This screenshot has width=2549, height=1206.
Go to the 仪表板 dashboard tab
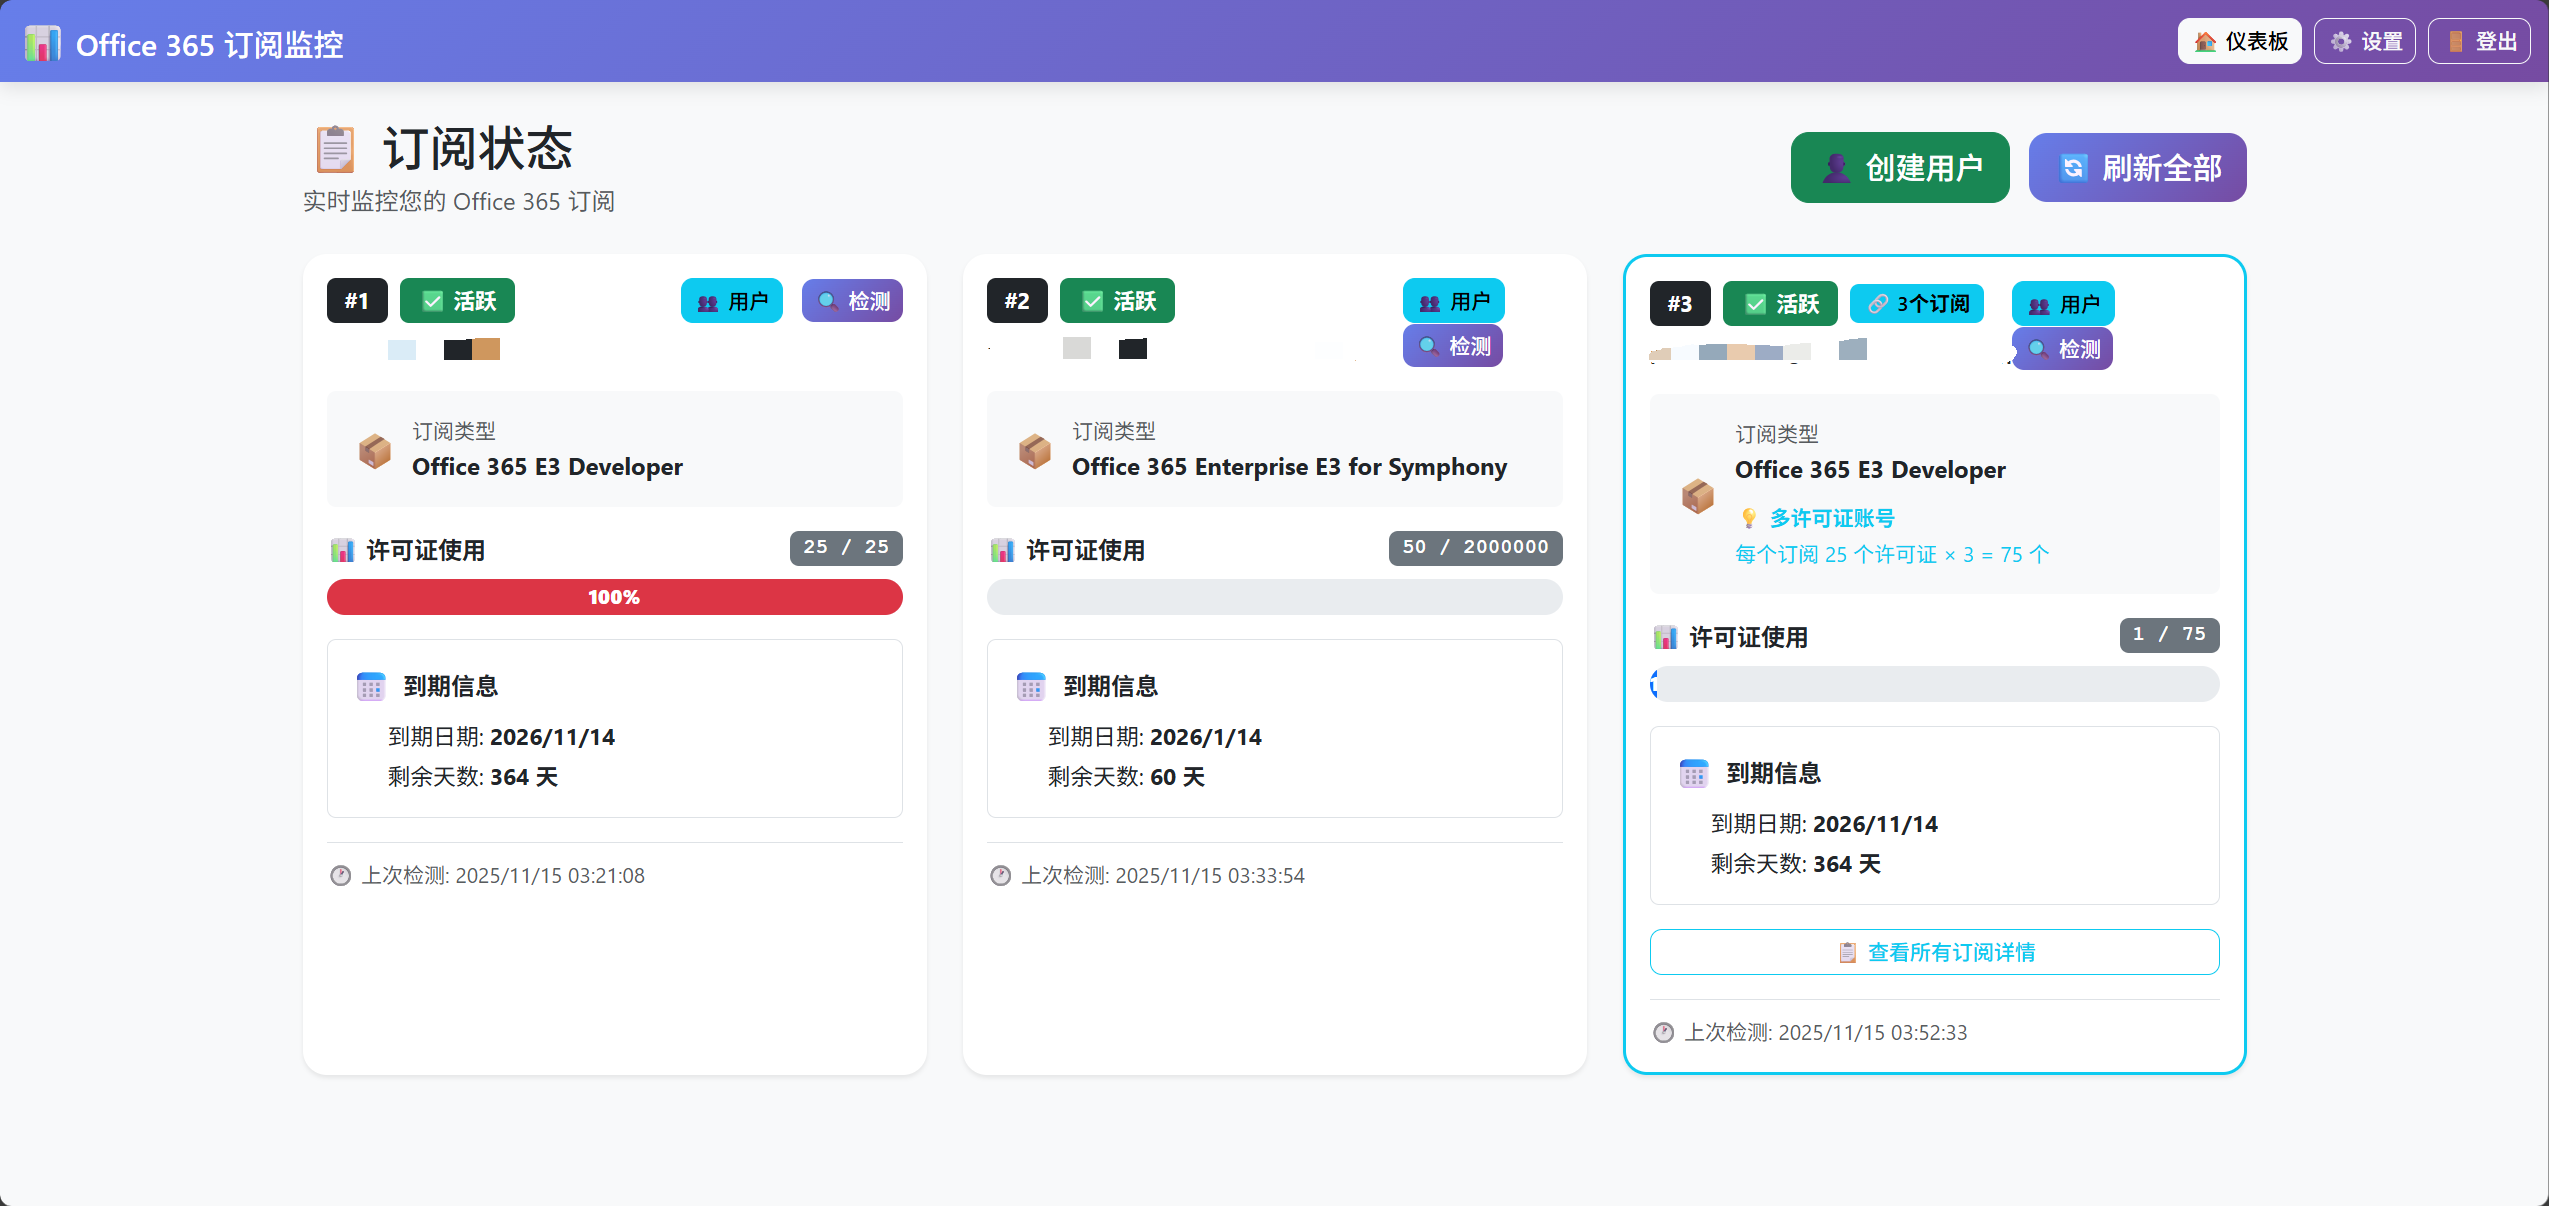coord(2239,42)
